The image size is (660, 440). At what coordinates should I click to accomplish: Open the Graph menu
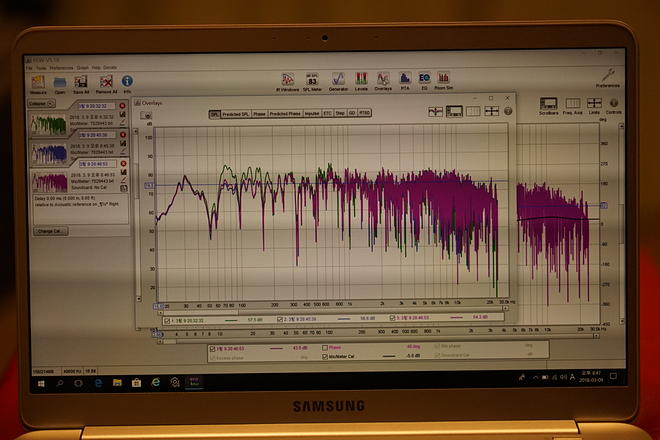[82, 67]
